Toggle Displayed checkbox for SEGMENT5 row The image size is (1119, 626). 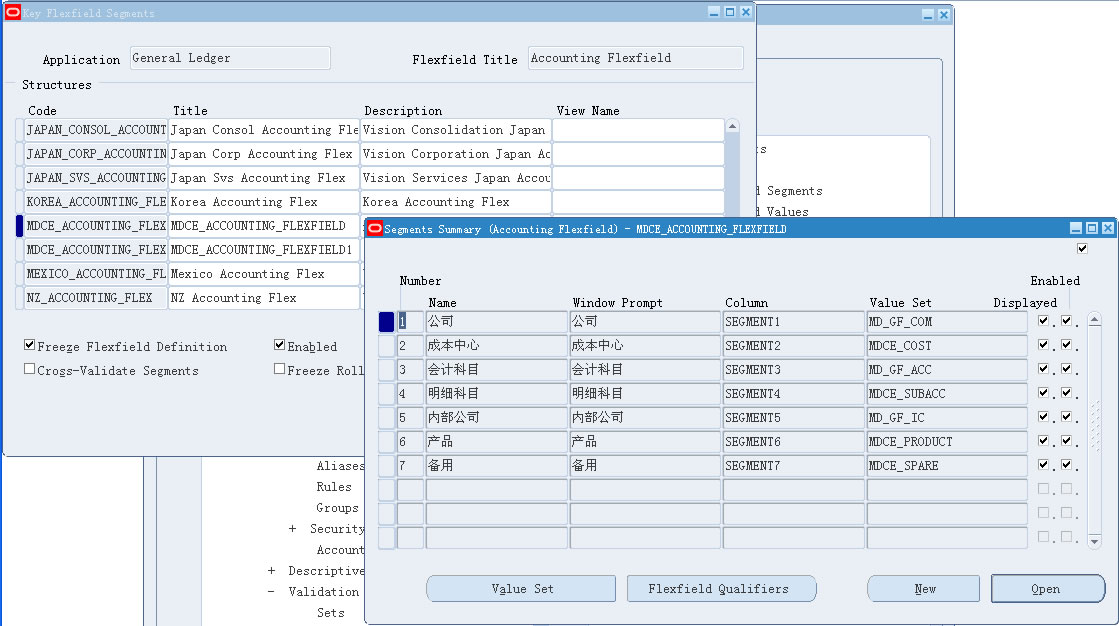(x=1044, y=417)
